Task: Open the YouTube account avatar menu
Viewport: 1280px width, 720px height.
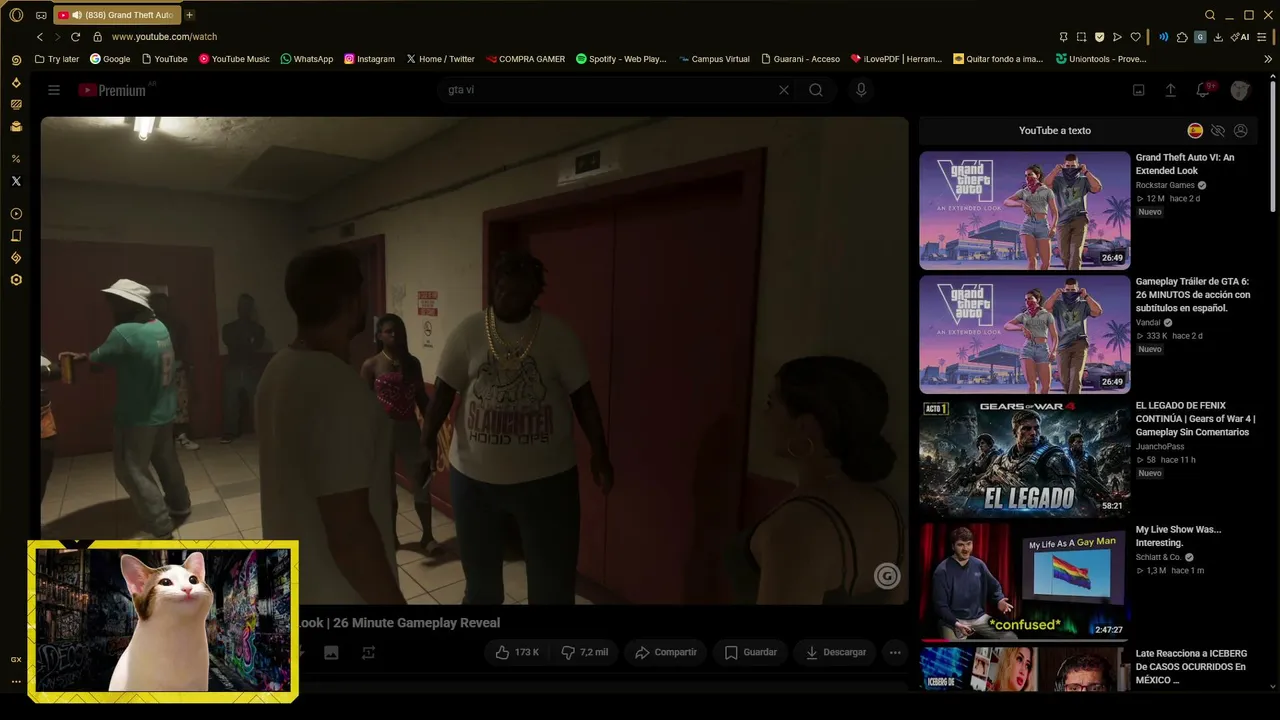Action: coord(1240,90)
